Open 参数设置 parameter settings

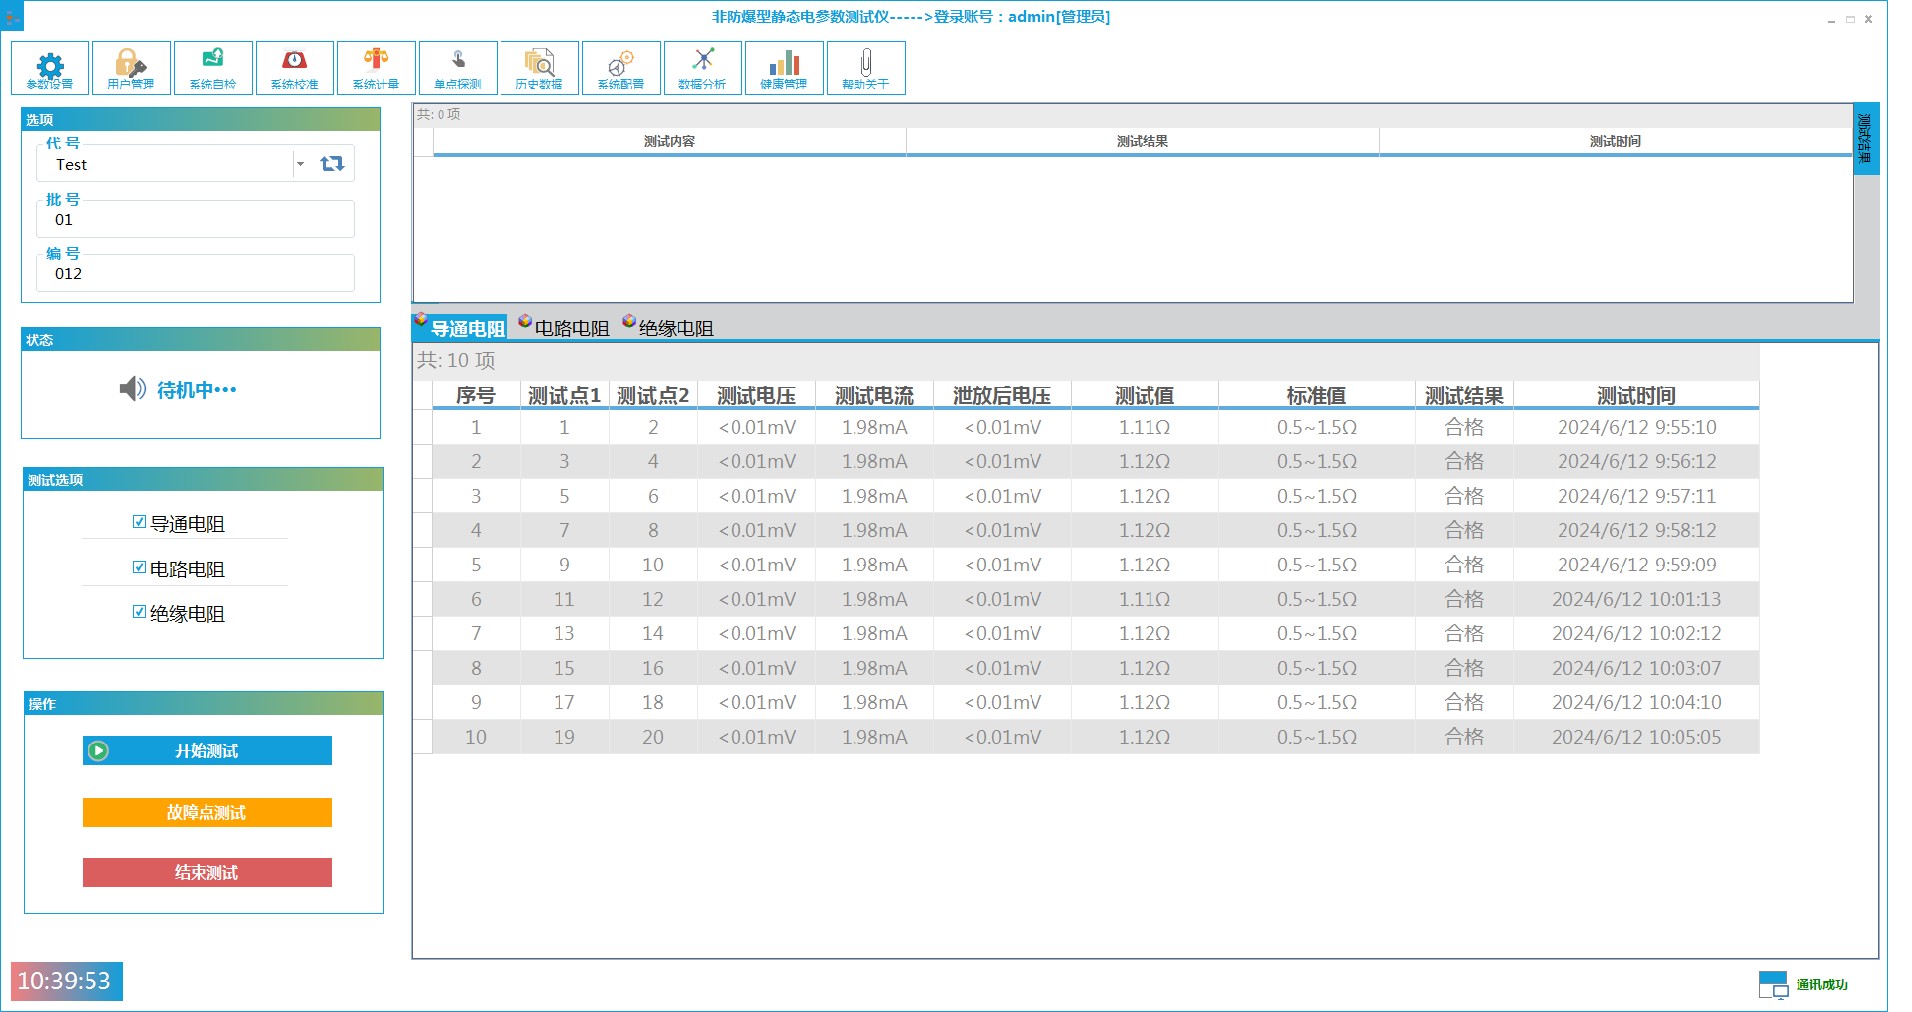click(50, 68)
